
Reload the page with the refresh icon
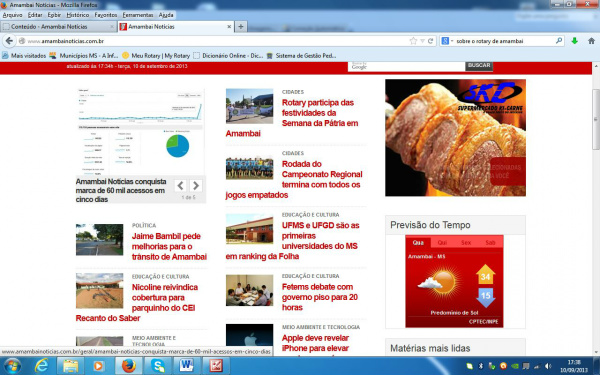(431, 41)
